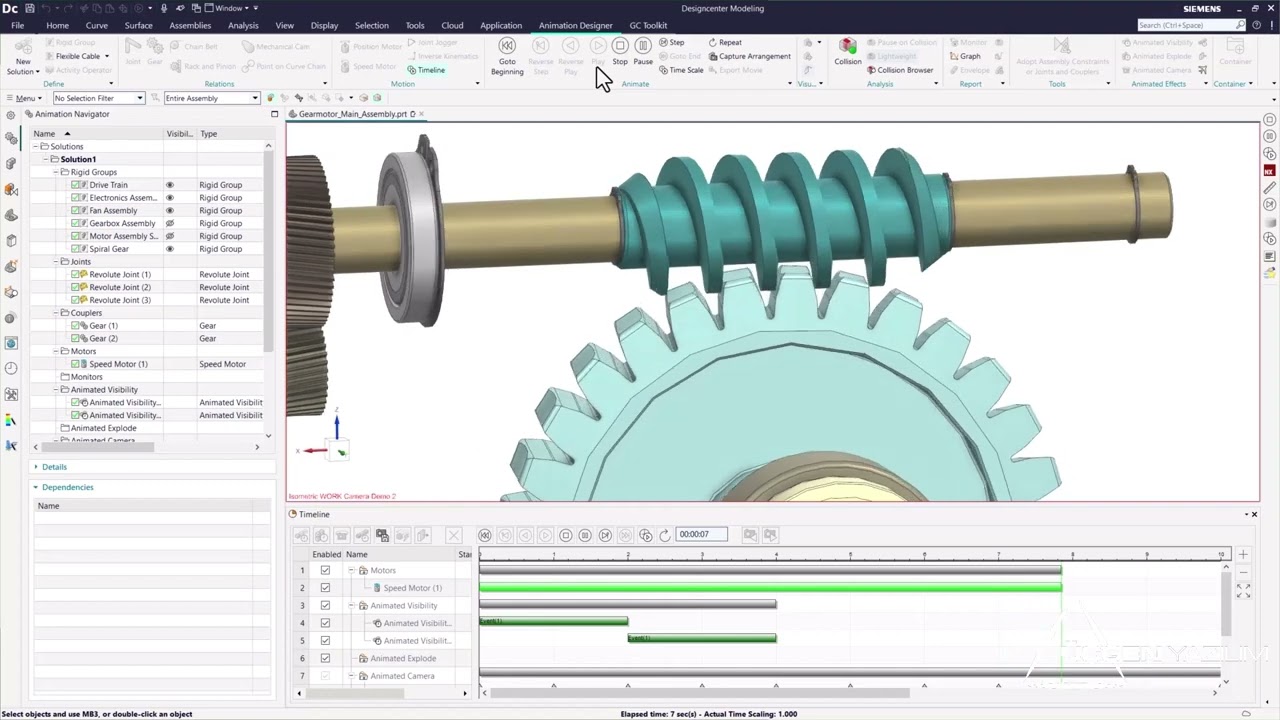Toggle Speed Motor (1) checkbox in navigator
This screenshot has width=1280, height=720.
click(x=76, y=364)
